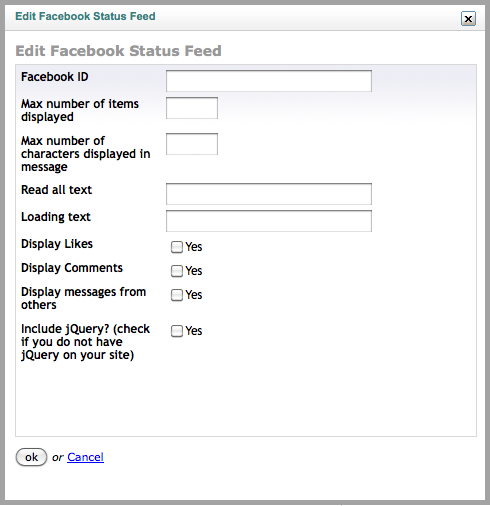Screen dimensions: 490x506
Task: Close the Edit Facebook Status Feed dialog
Action: click(x=468, y=19)
